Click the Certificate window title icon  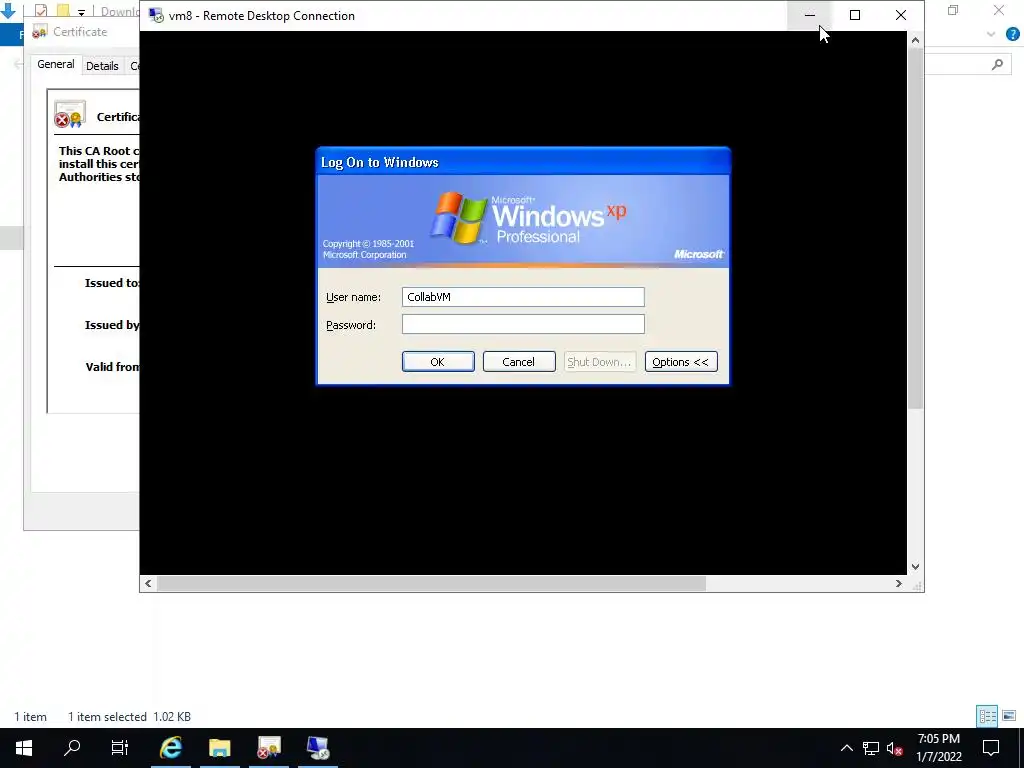coord(40,31)
